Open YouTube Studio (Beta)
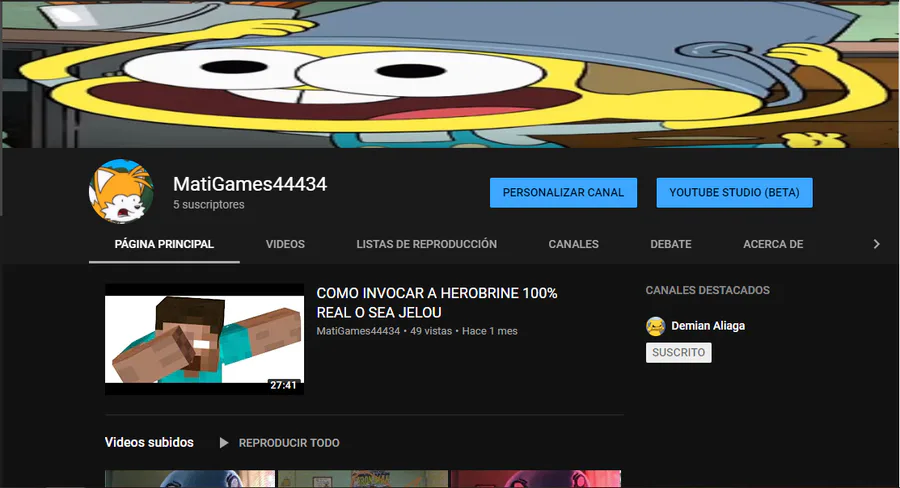 pos(734,192)
